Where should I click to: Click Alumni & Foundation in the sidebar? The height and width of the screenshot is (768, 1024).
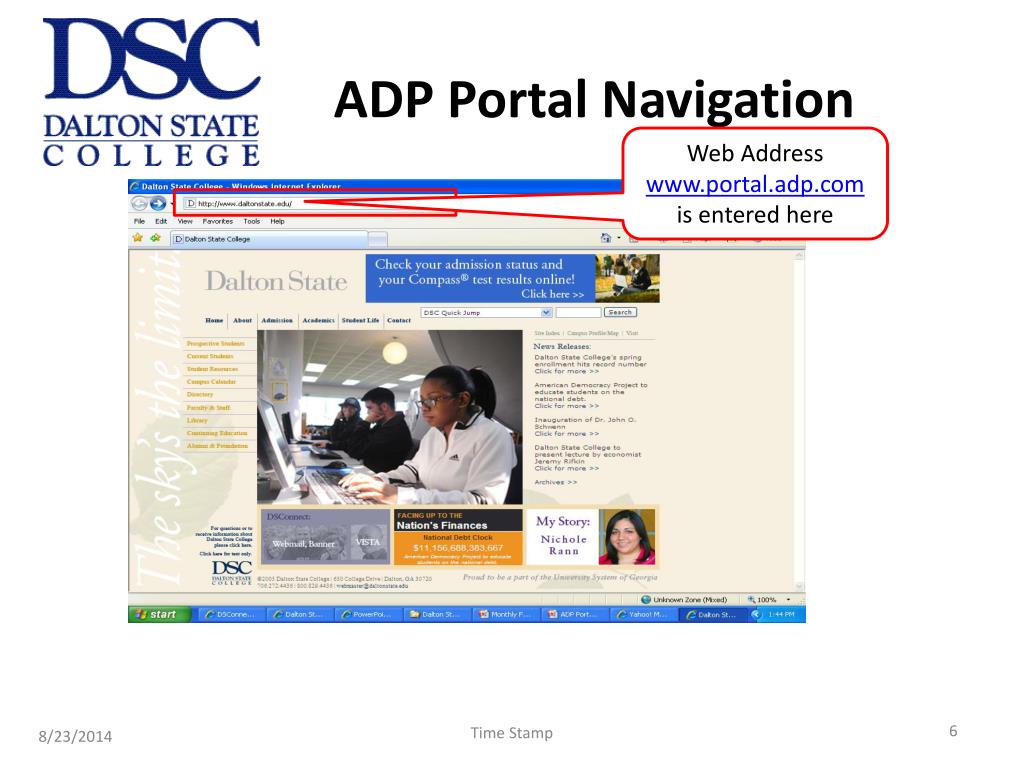217,446
